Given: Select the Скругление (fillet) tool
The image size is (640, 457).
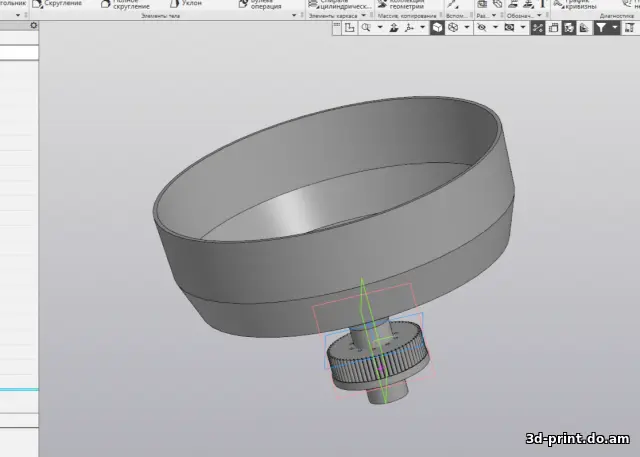Looking at the screenshot, I should [57, 4].
